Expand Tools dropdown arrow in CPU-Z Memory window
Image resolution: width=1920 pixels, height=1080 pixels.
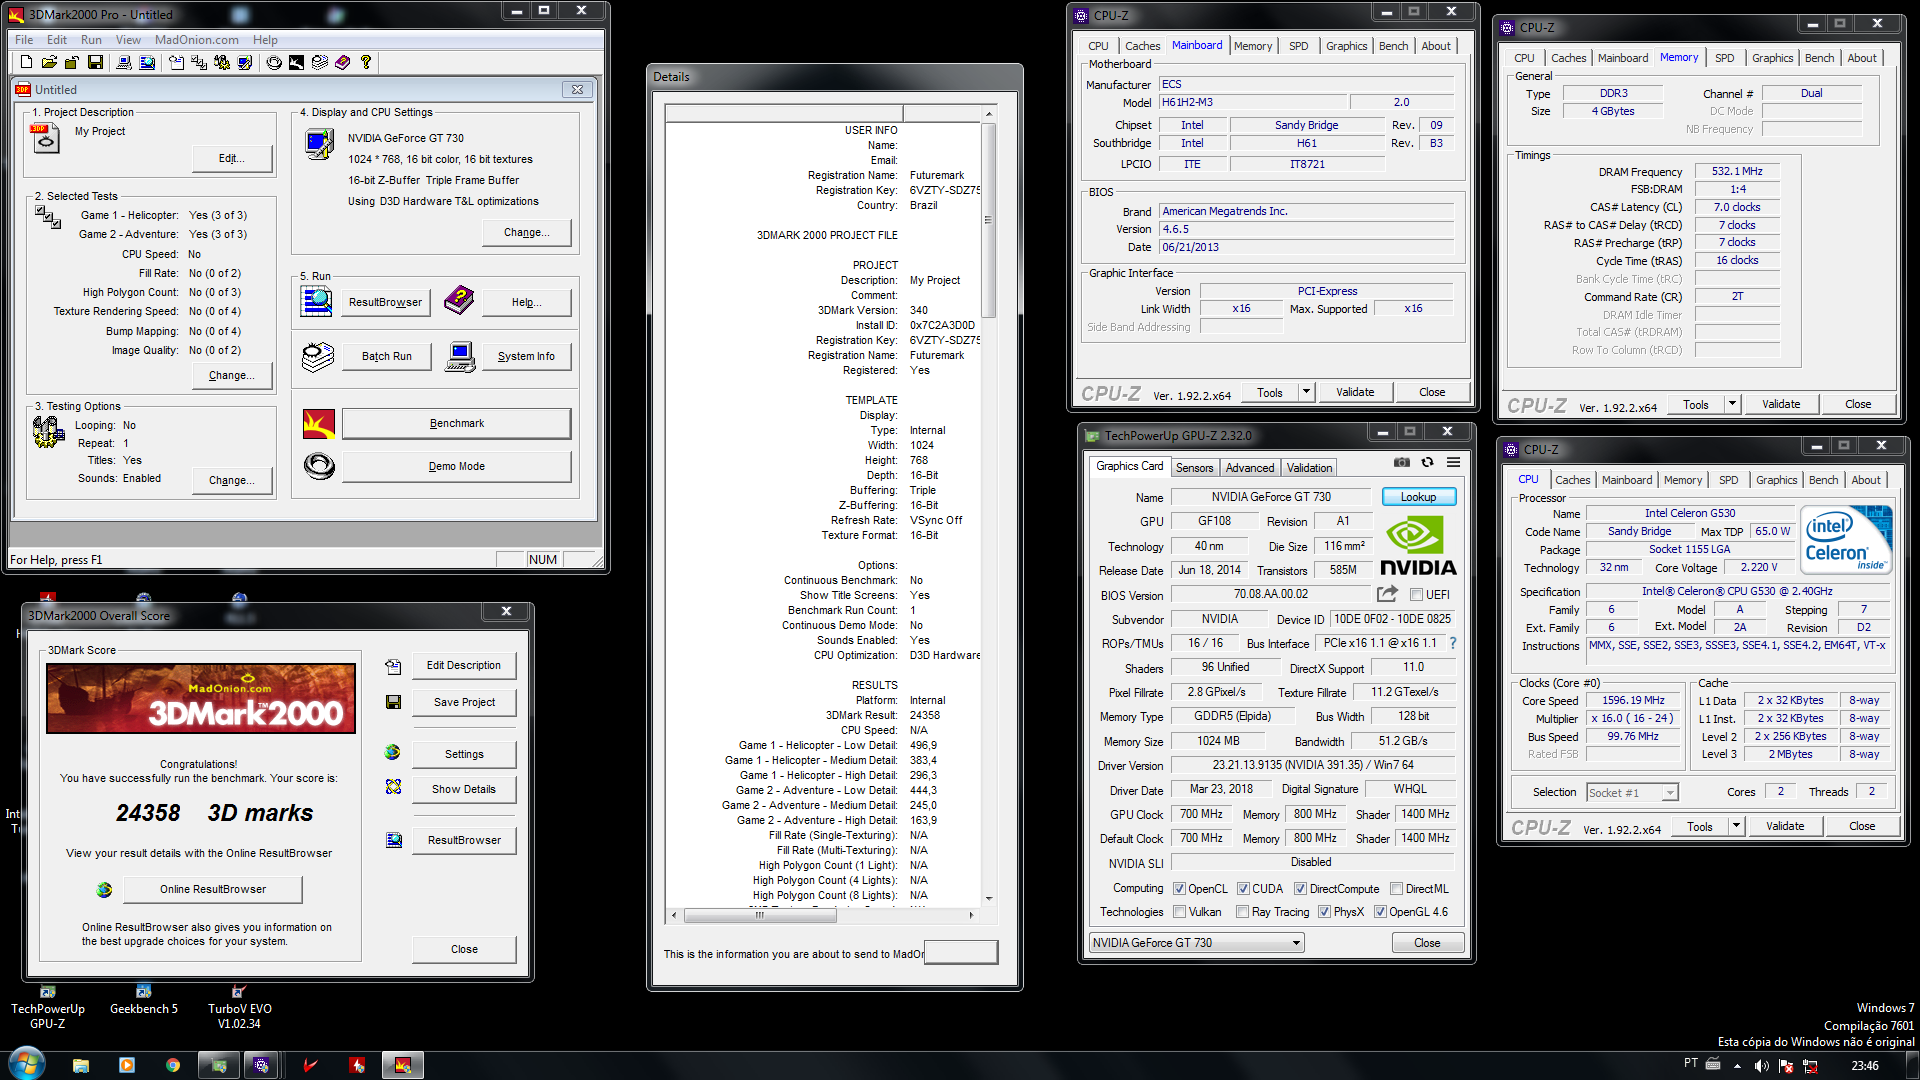pyautogui.click(x=1732, y=404)
